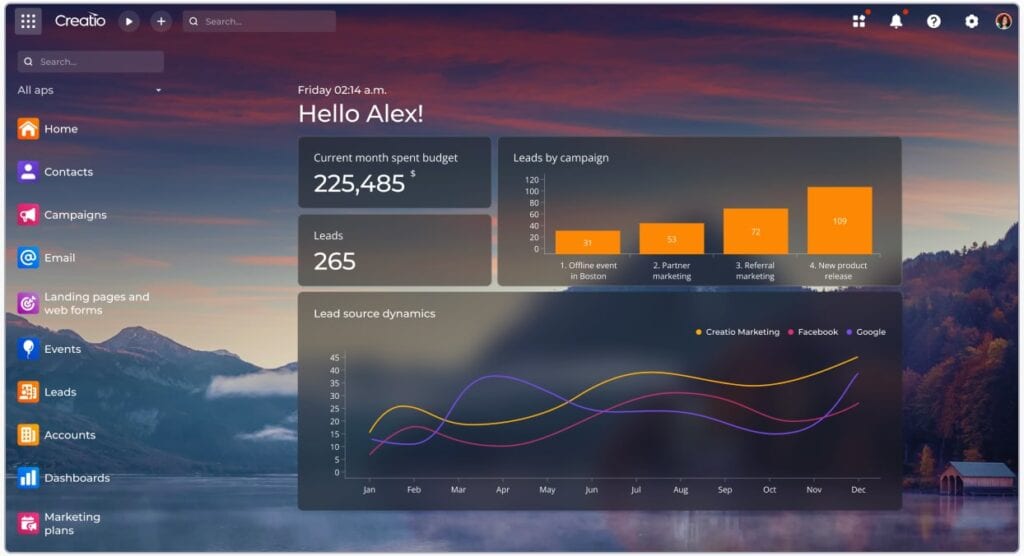Image resolution: width=1024 pixels, height=556 pixels.
Task: Click the Events balloon icon
Action: coord(28,349)
